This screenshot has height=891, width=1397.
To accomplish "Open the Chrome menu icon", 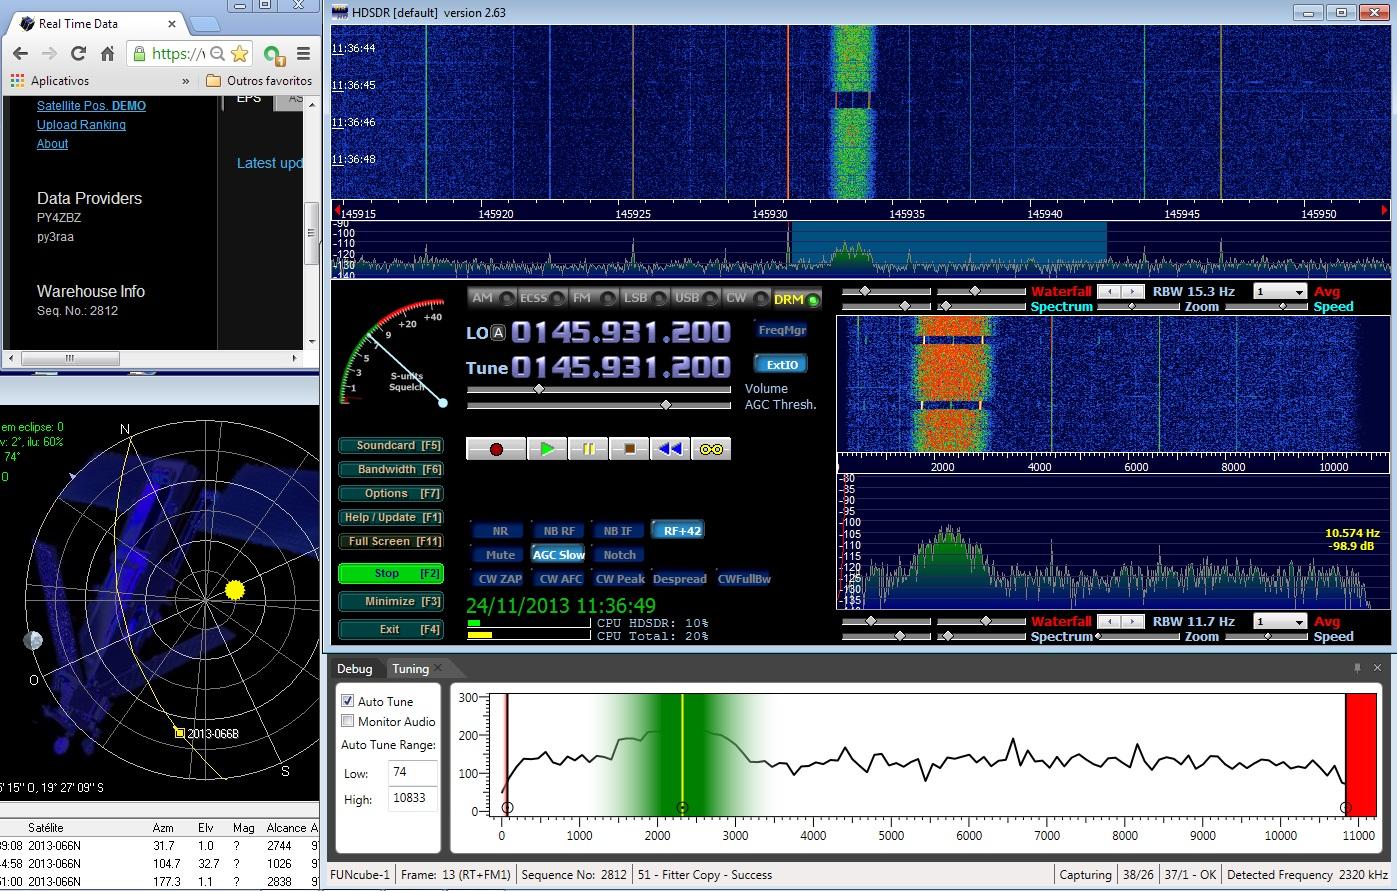I will point(303,54).
